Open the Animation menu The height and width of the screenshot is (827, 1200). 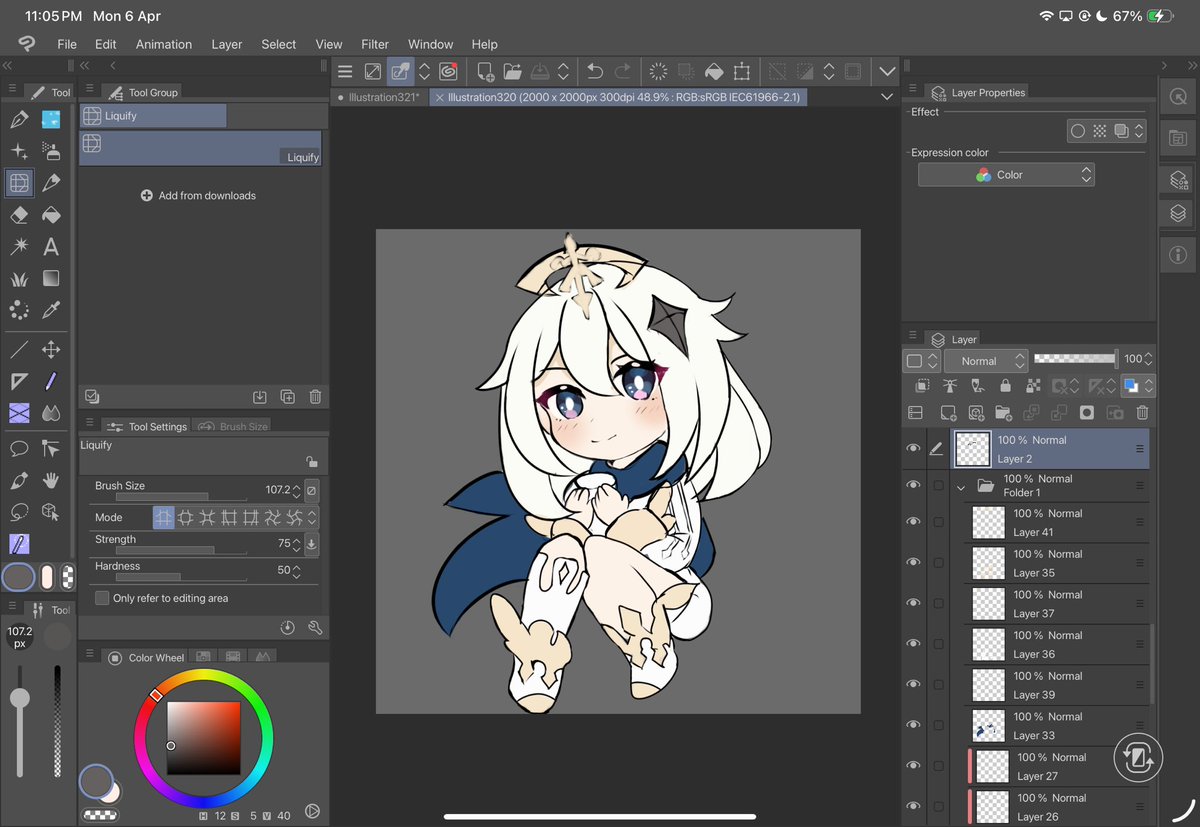coord(164,44)
